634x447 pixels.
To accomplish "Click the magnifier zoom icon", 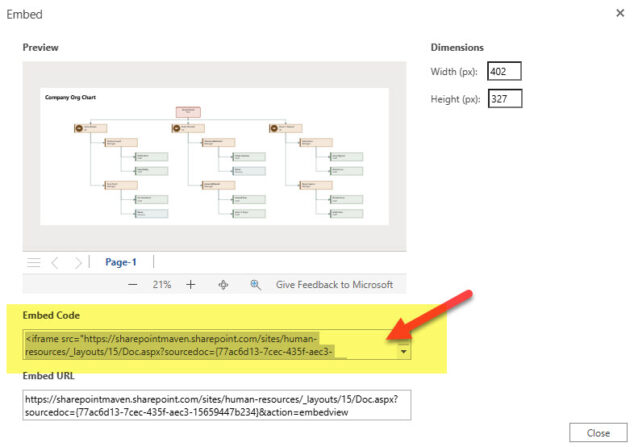I will pyautogui.click(x=255, y=285).
